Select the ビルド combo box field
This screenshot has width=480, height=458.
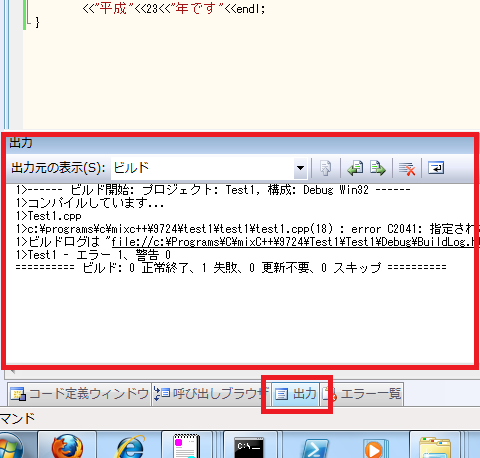[209, 168]
